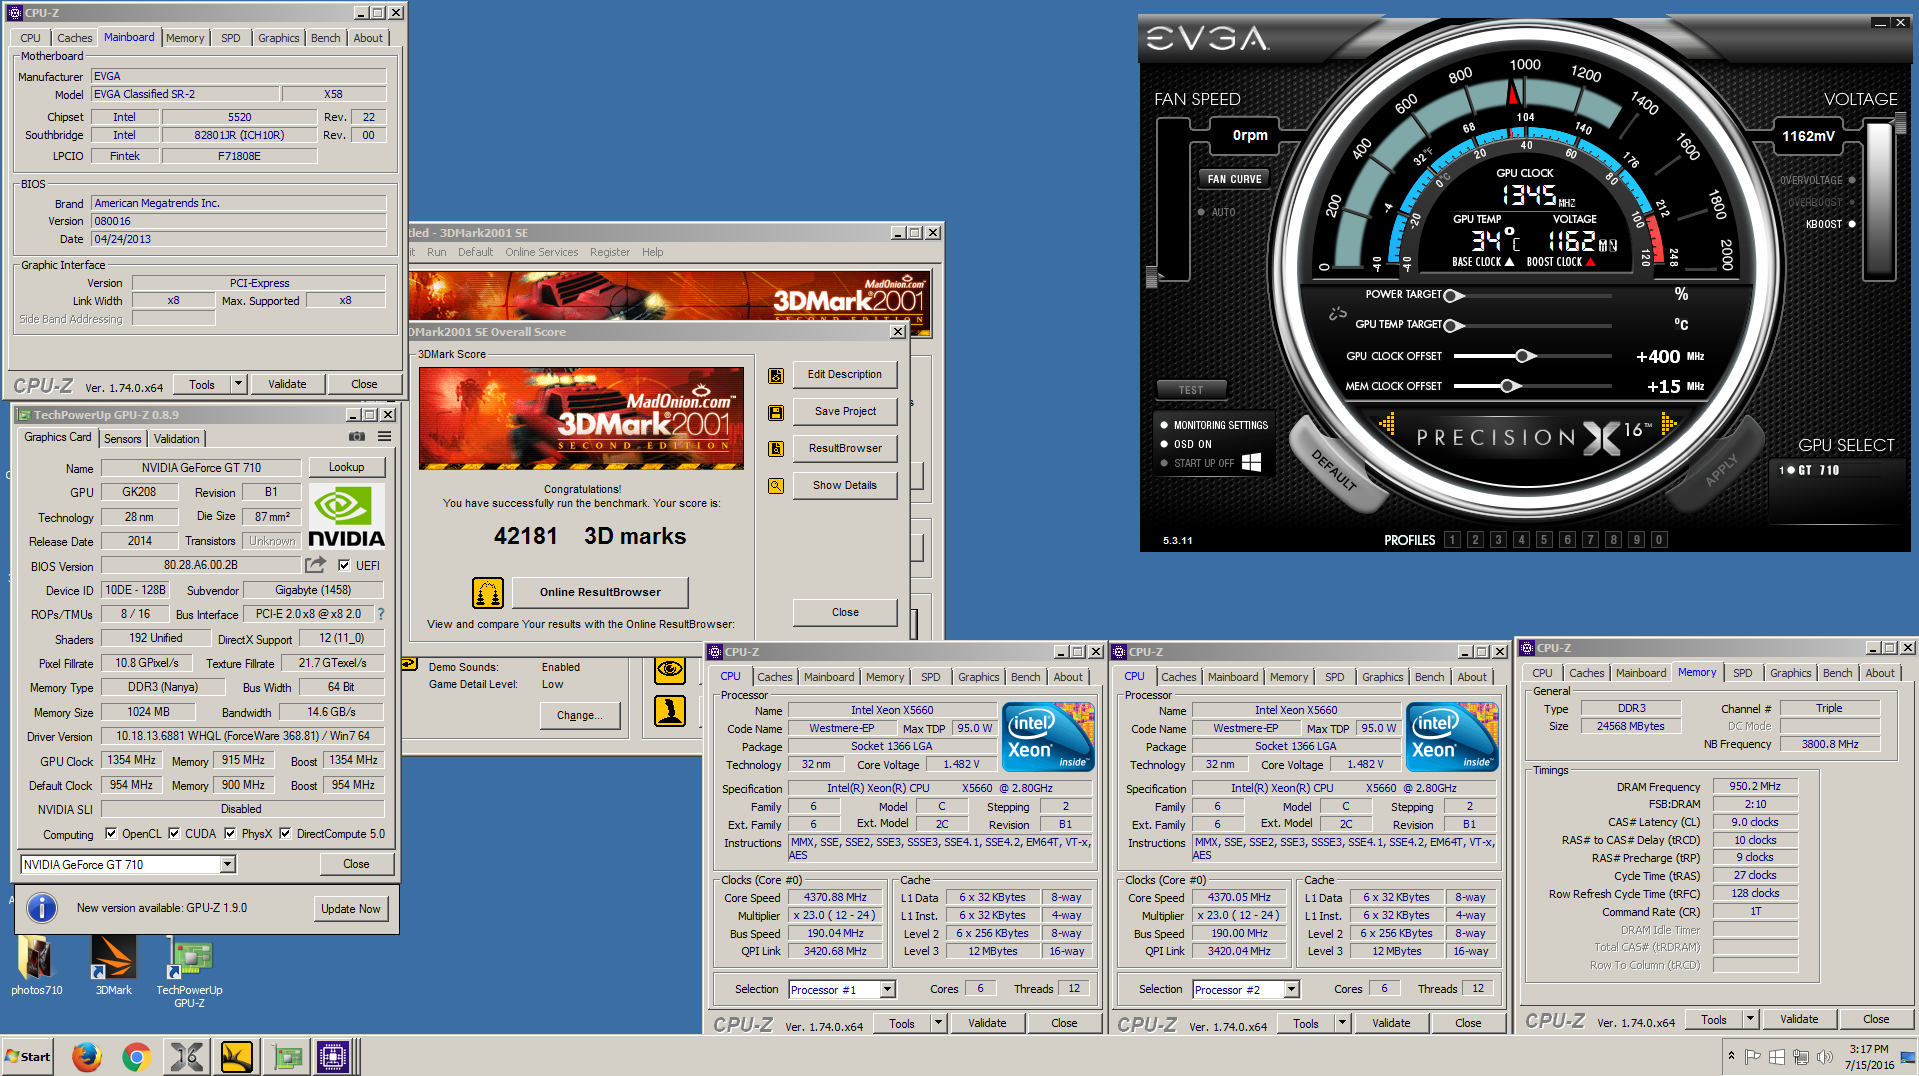
Task: Toggle the UEFI checkbox in GPU-Z
Action: point(344,565)
